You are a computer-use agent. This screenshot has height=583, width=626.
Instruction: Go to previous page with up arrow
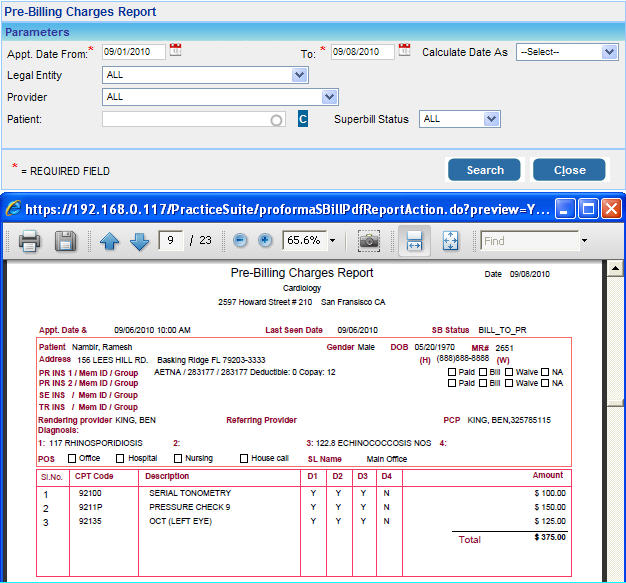tap(109, 241)
